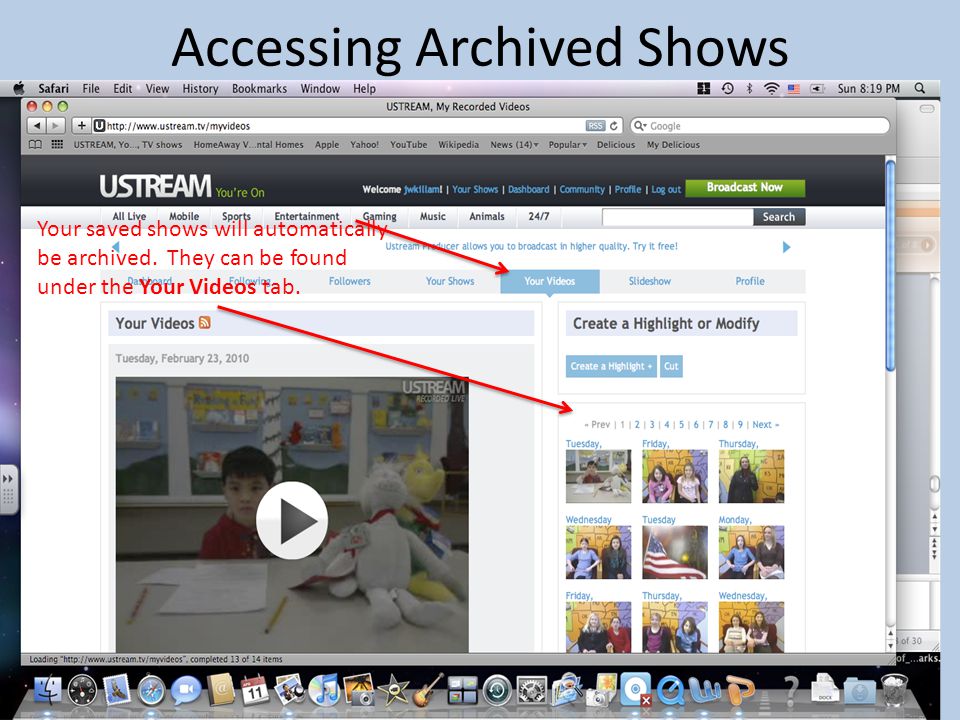Click the Cut button
Image resolution: width=960 pixels, height=720 pixels.
671,366
